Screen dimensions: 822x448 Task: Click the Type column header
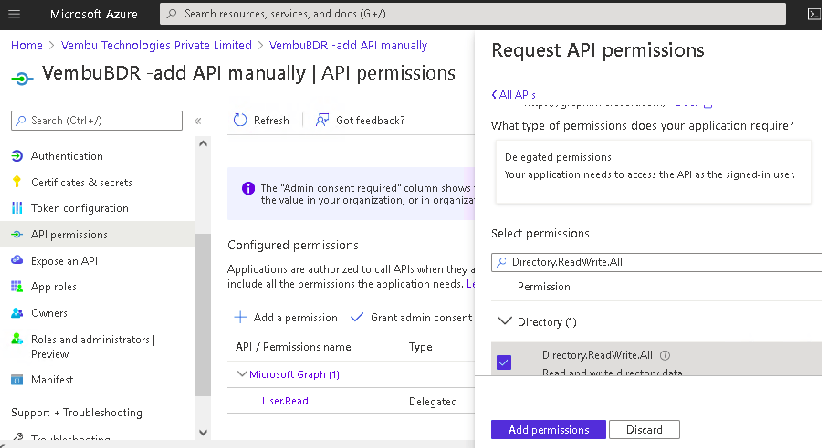(x=420, y=347)
